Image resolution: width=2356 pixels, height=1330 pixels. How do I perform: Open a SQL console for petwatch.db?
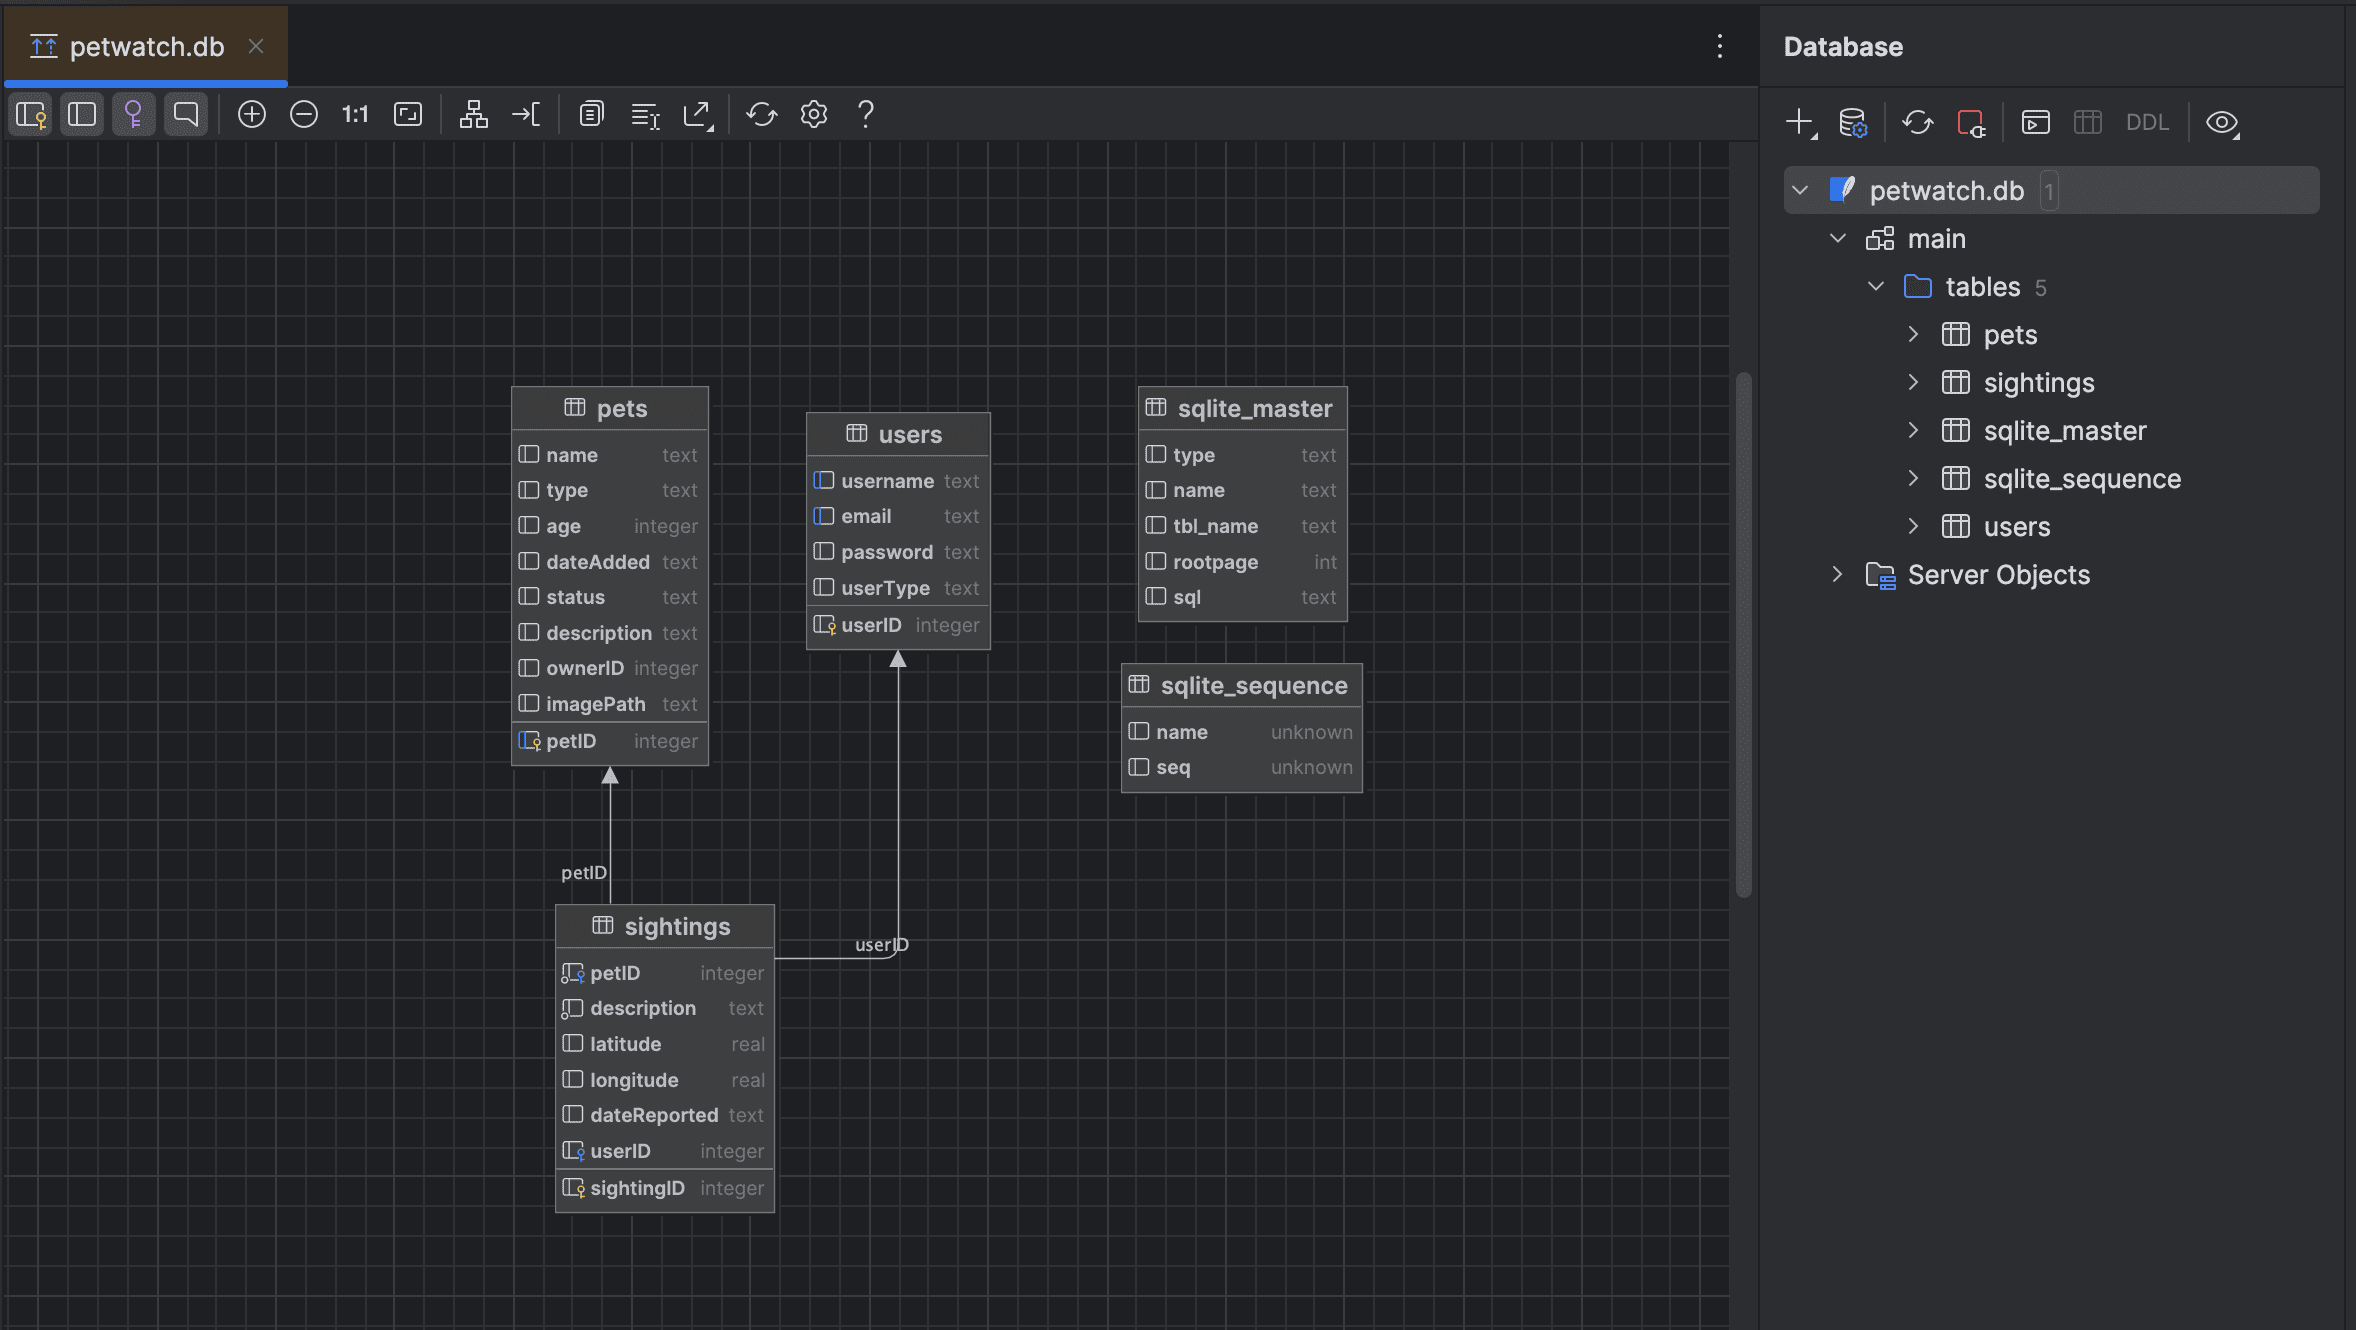2036,121
